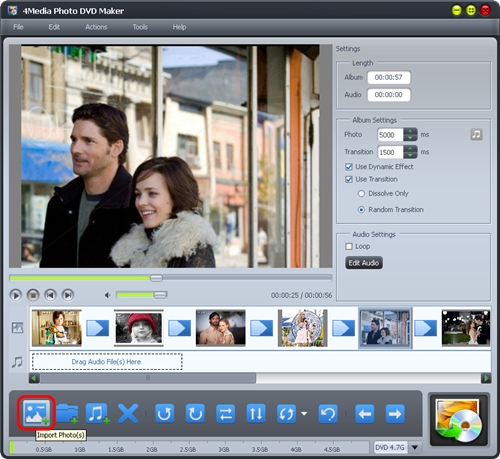
Task: Click the Album length field showing 00:00:57
Action: coord(389,77)
